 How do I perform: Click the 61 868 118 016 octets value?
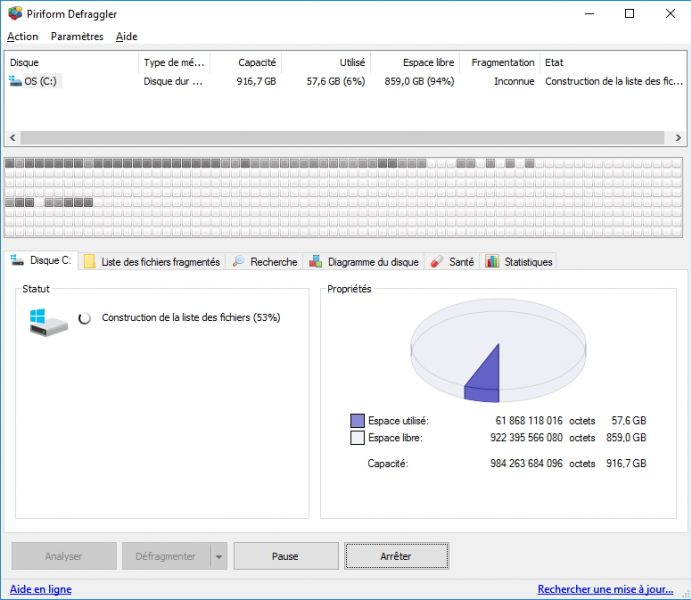tap(529, 421)
